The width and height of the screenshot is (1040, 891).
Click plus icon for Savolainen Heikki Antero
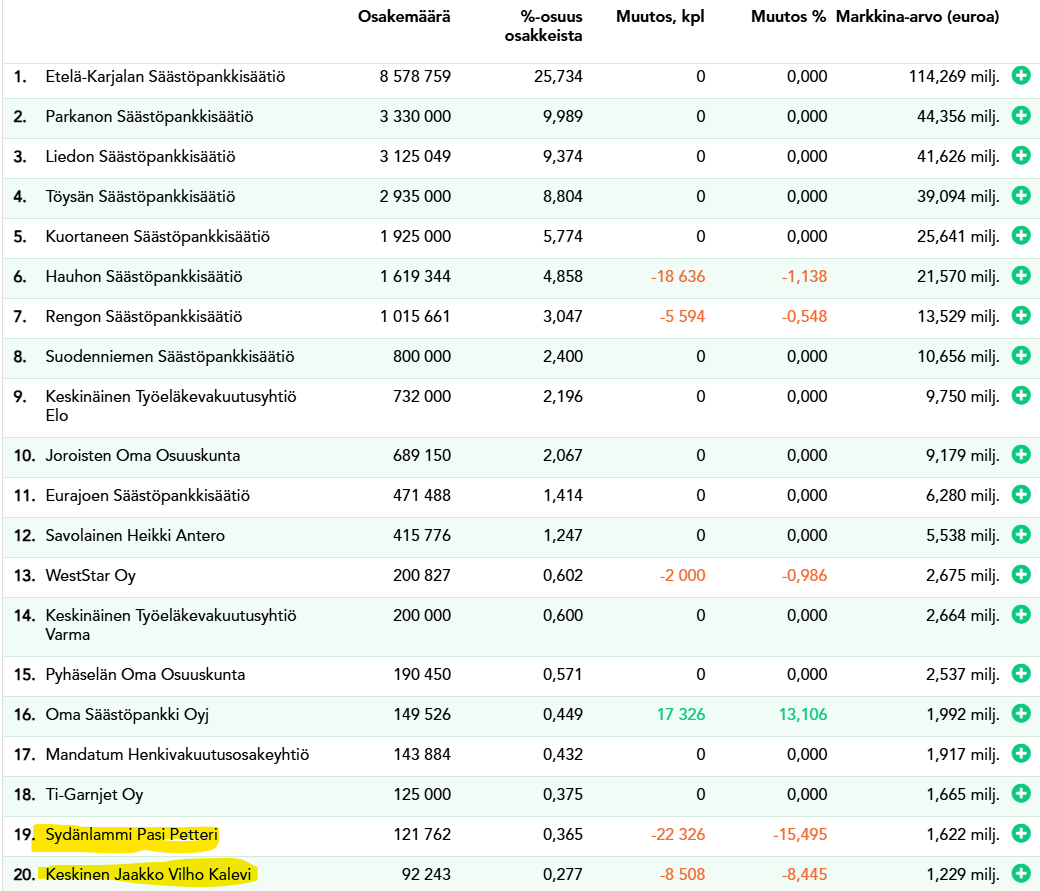[x=1021, y=535]
